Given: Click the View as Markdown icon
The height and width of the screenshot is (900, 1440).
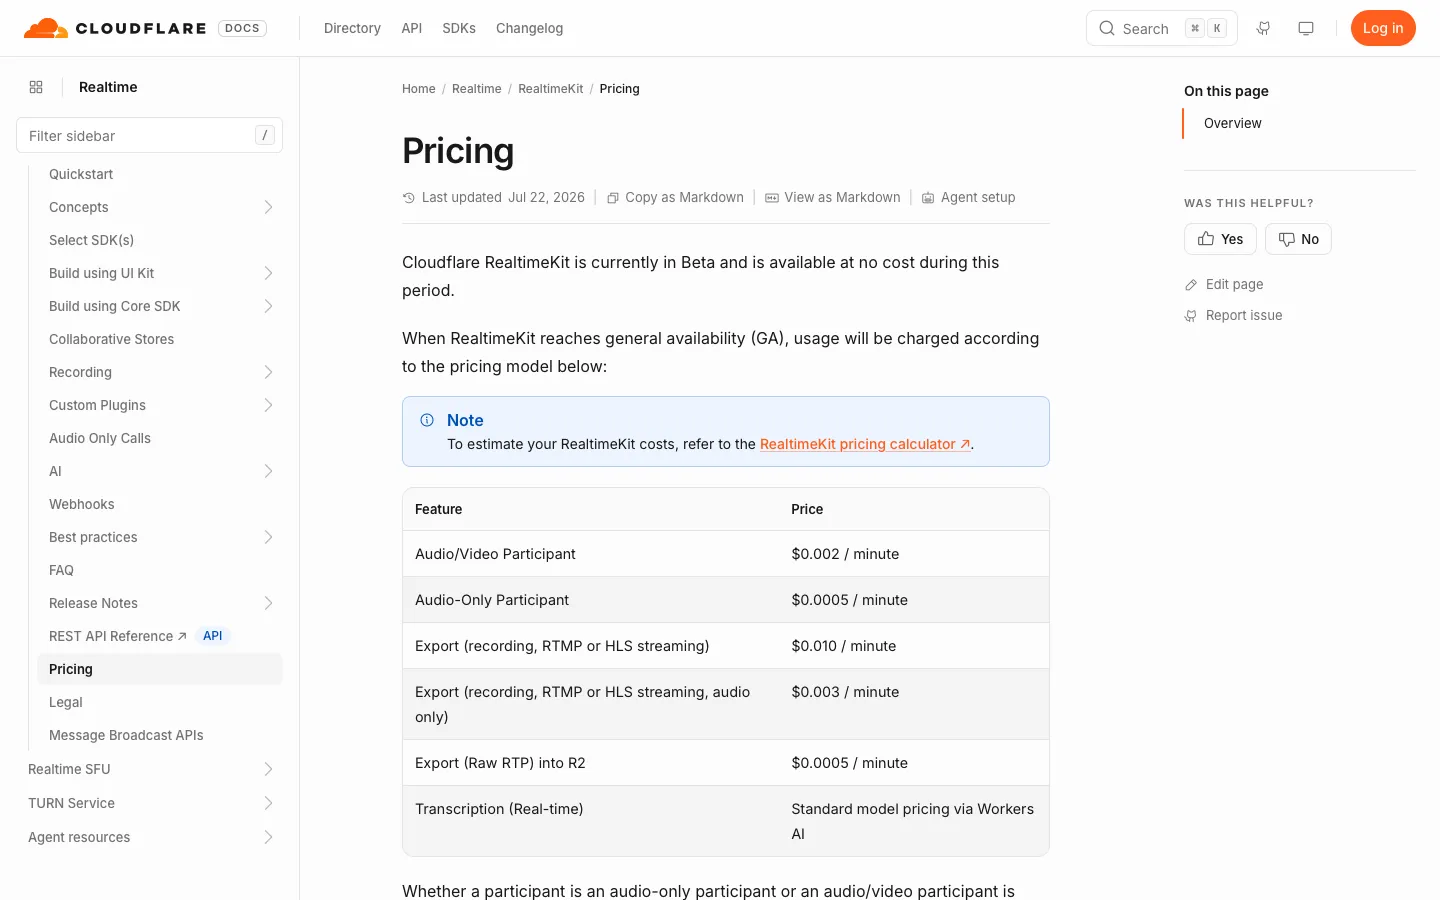Looking at the screenshot, I should (772, 198).
